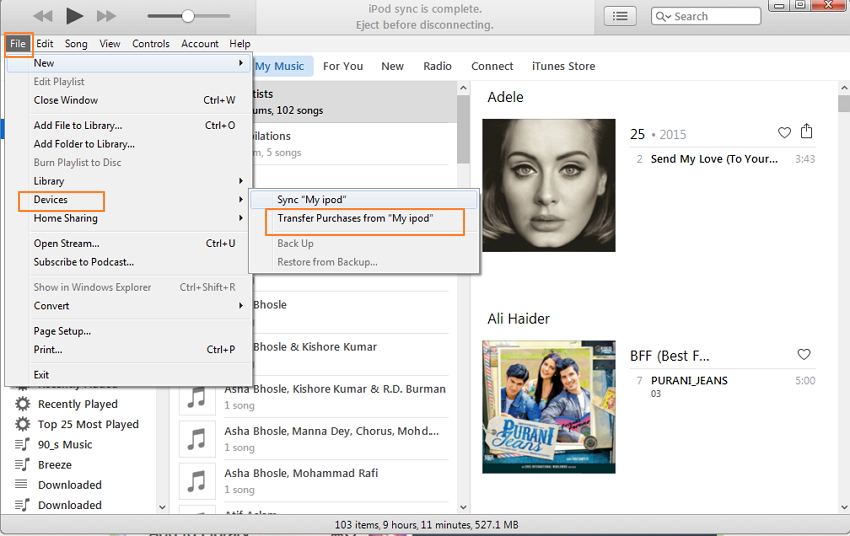Skip to the previous track
Viewport: 850px width, 536px height.
(42, 16)
